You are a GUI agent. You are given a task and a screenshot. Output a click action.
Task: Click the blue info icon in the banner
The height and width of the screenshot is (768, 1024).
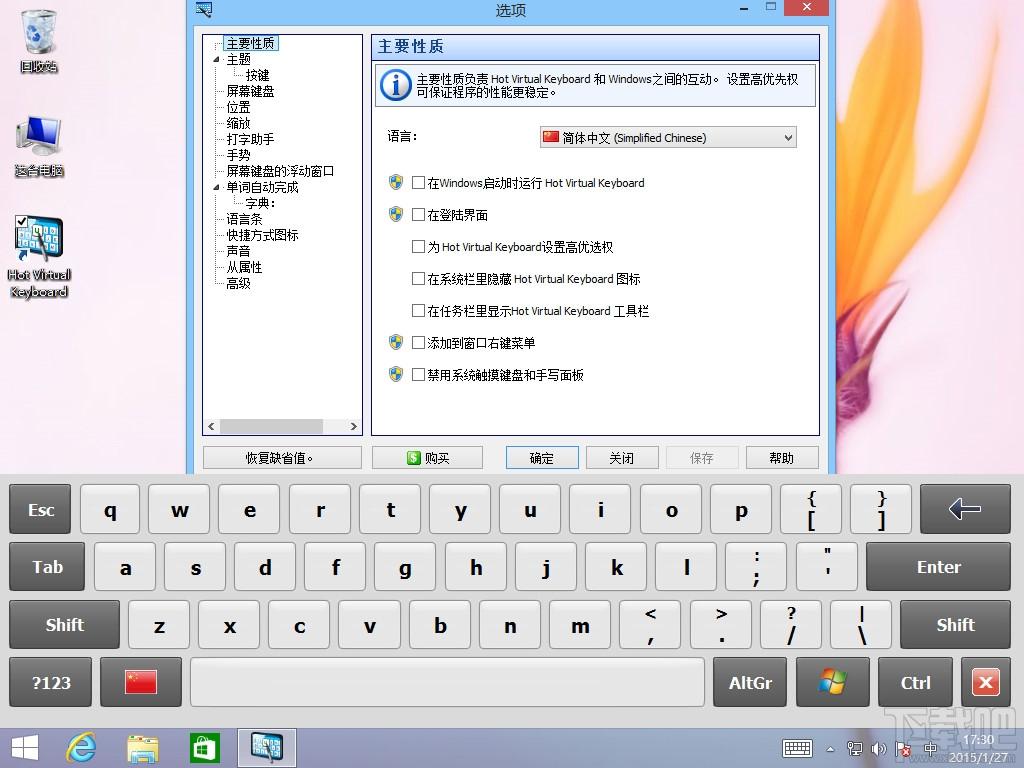click(x=395, y=85)
